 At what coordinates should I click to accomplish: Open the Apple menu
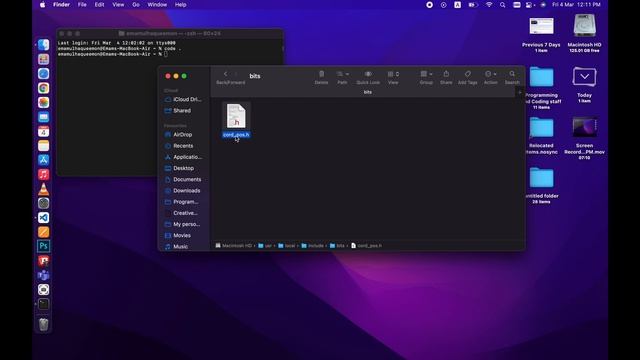point(42,4)
